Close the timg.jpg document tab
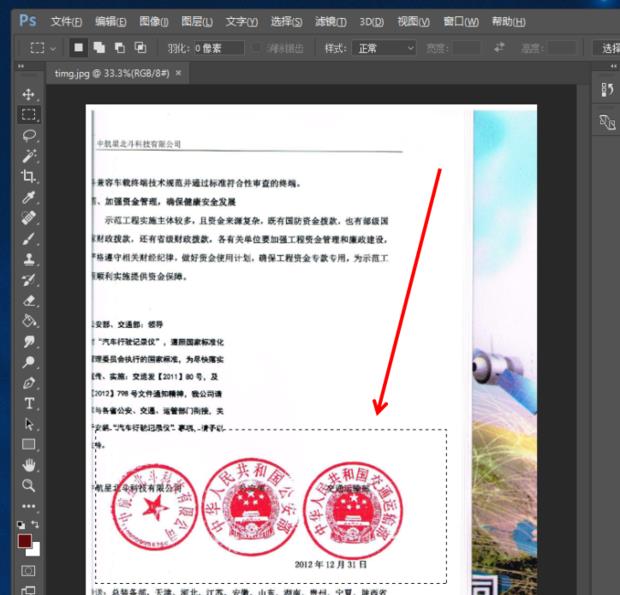 click(x=178, y=73)
